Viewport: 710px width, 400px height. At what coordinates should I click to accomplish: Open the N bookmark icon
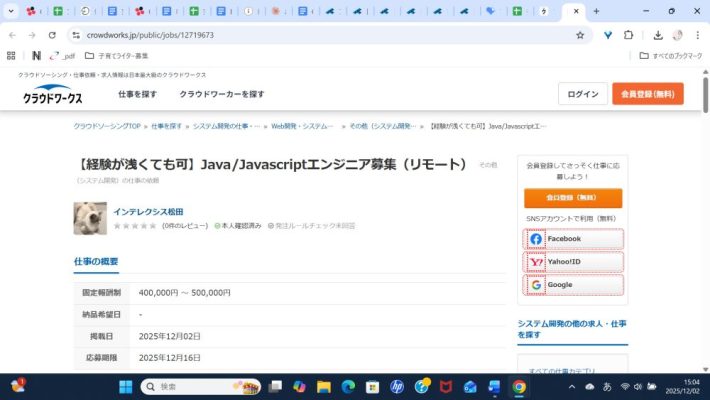coord(36,56)
